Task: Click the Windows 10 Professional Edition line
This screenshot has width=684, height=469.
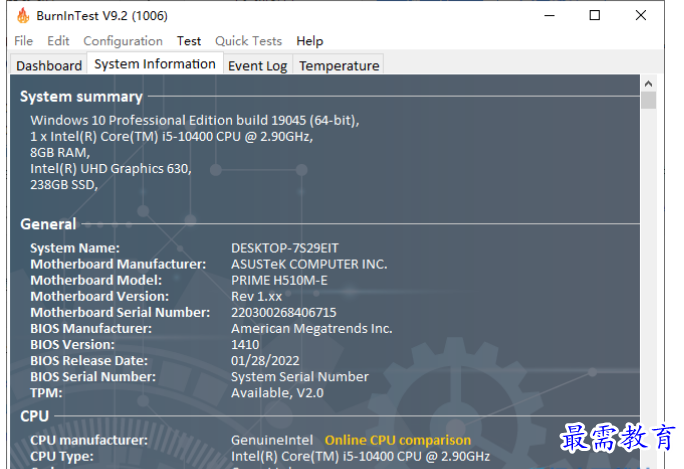Action: (195, 120)
